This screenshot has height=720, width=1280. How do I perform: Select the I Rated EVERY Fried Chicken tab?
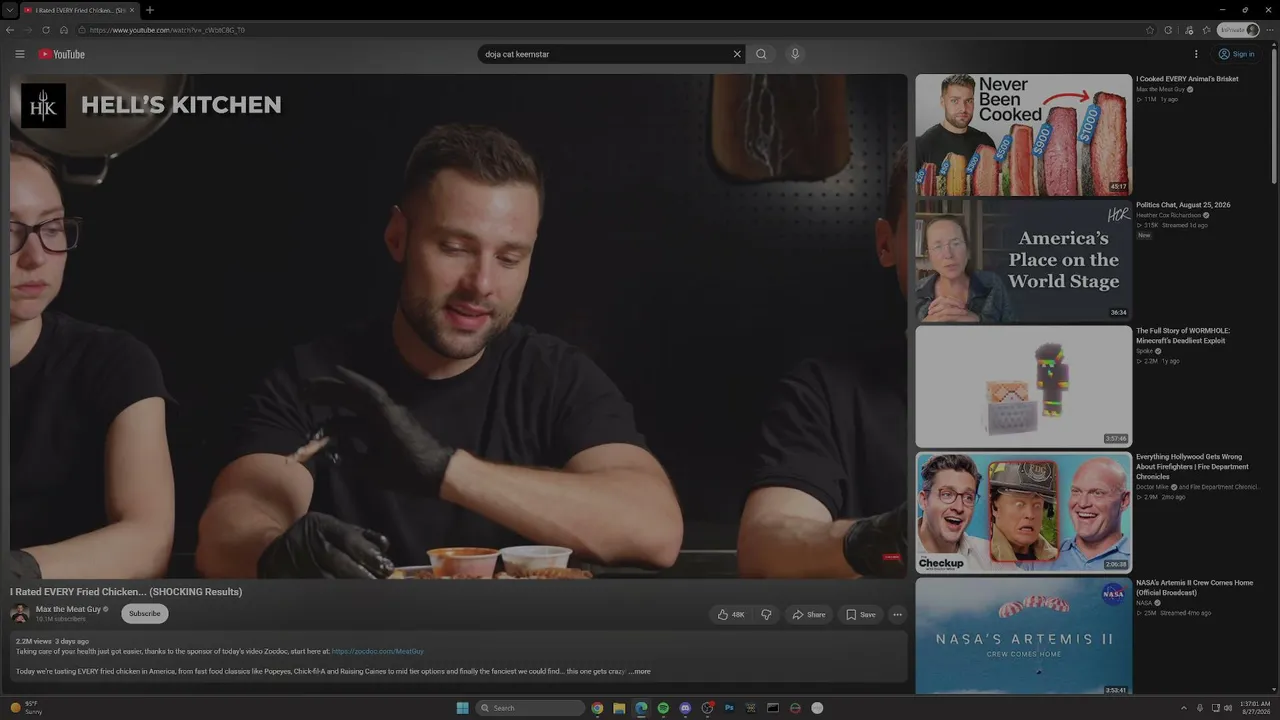[79, 10]
